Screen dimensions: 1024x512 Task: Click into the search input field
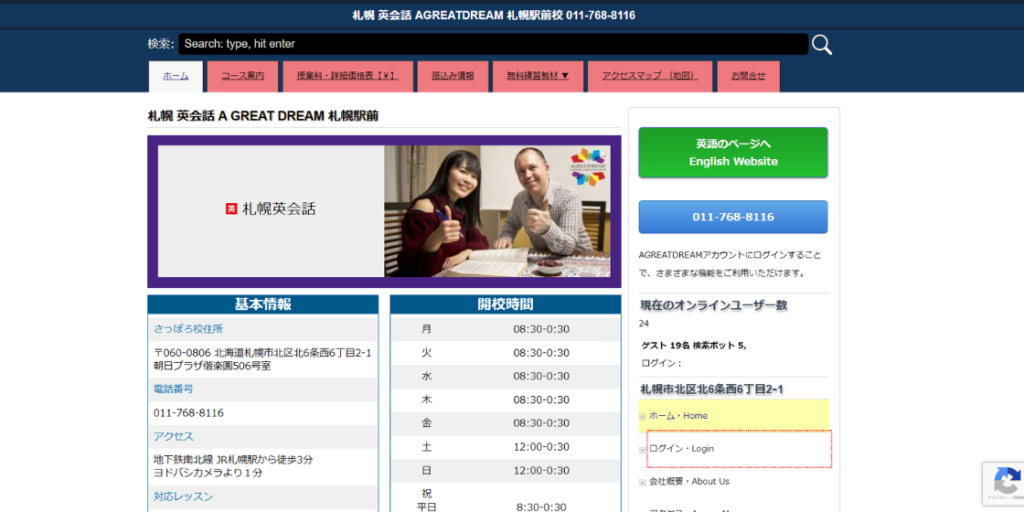pos(493,44)
